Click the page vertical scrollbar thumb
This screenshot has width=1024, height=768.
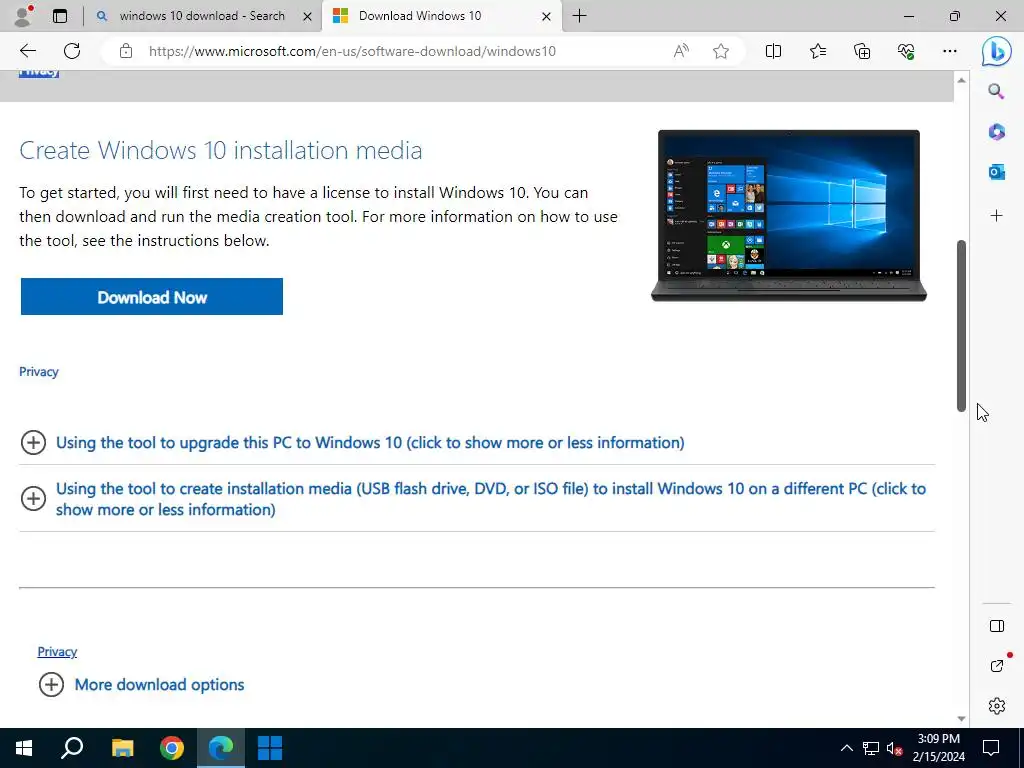coord(961,325)
